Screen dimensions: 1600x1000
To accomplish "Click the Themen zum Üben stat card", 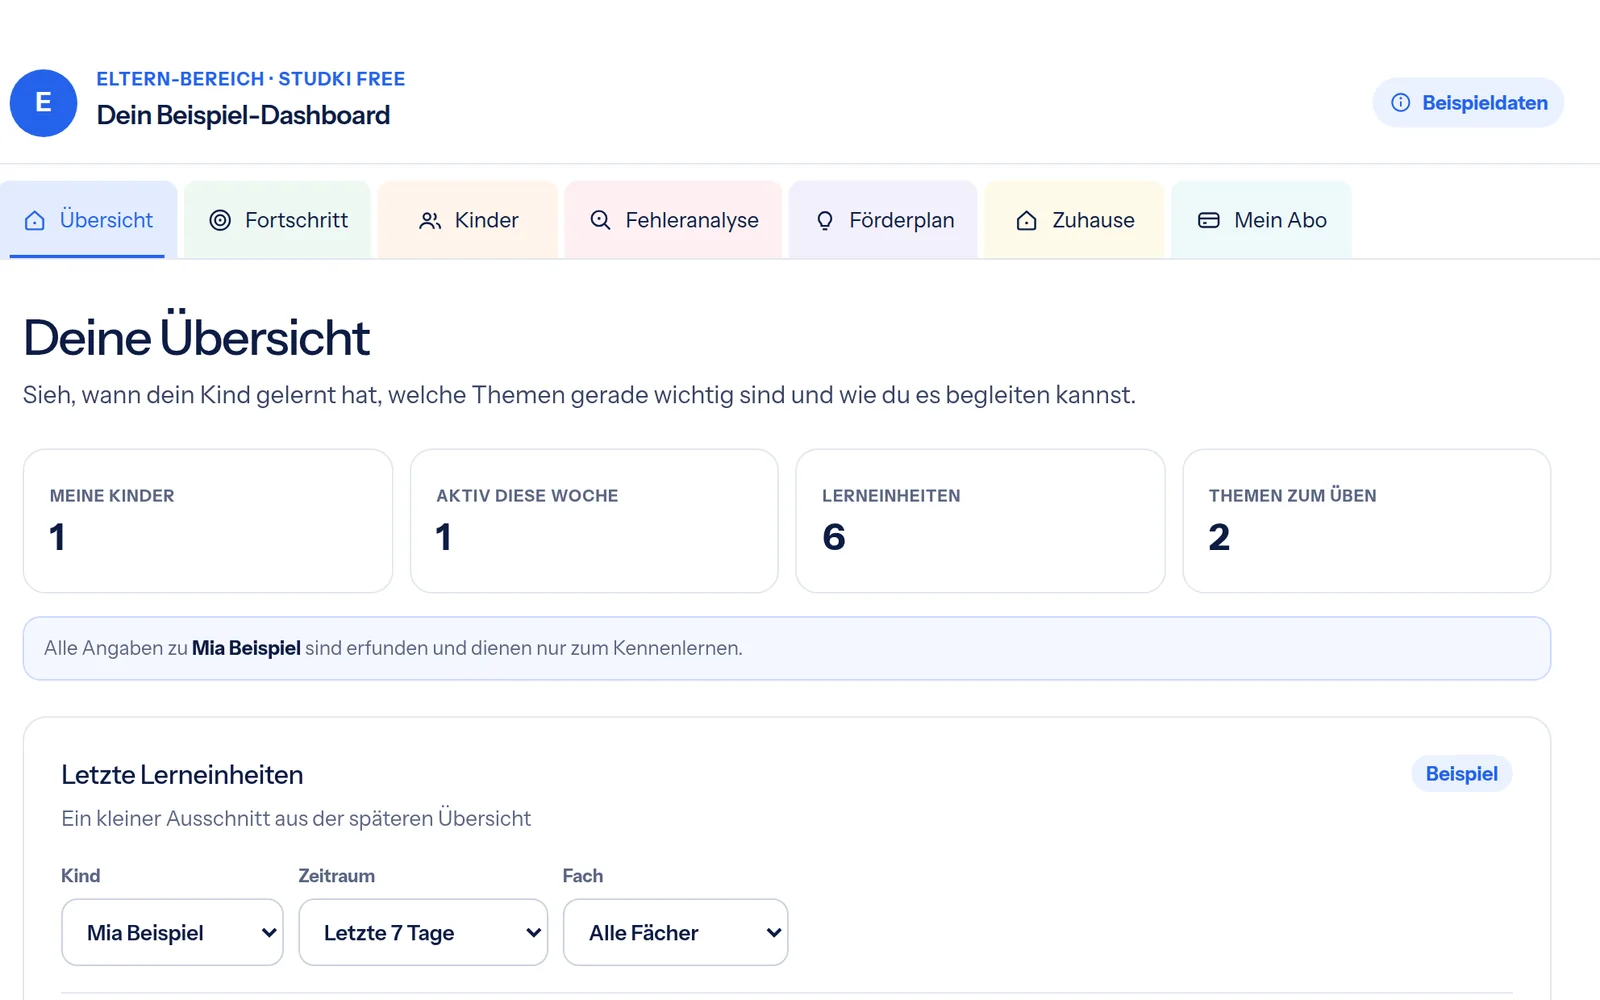I will [1366, 521].
